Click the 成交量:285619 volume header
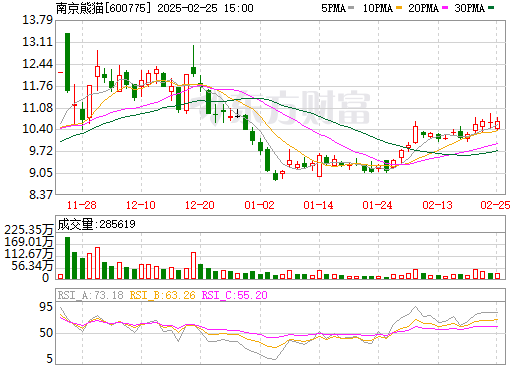520x365 pixels. [x=96, y=224]
